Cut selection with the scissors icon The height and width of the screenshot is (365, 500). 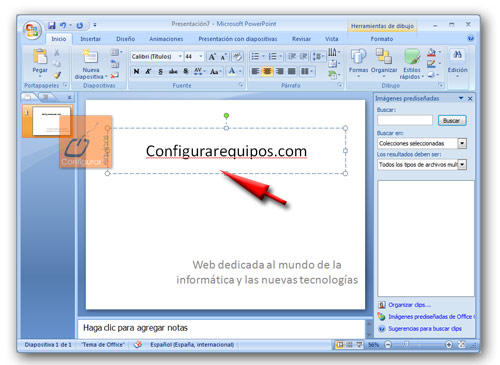[x=57, y=53]
